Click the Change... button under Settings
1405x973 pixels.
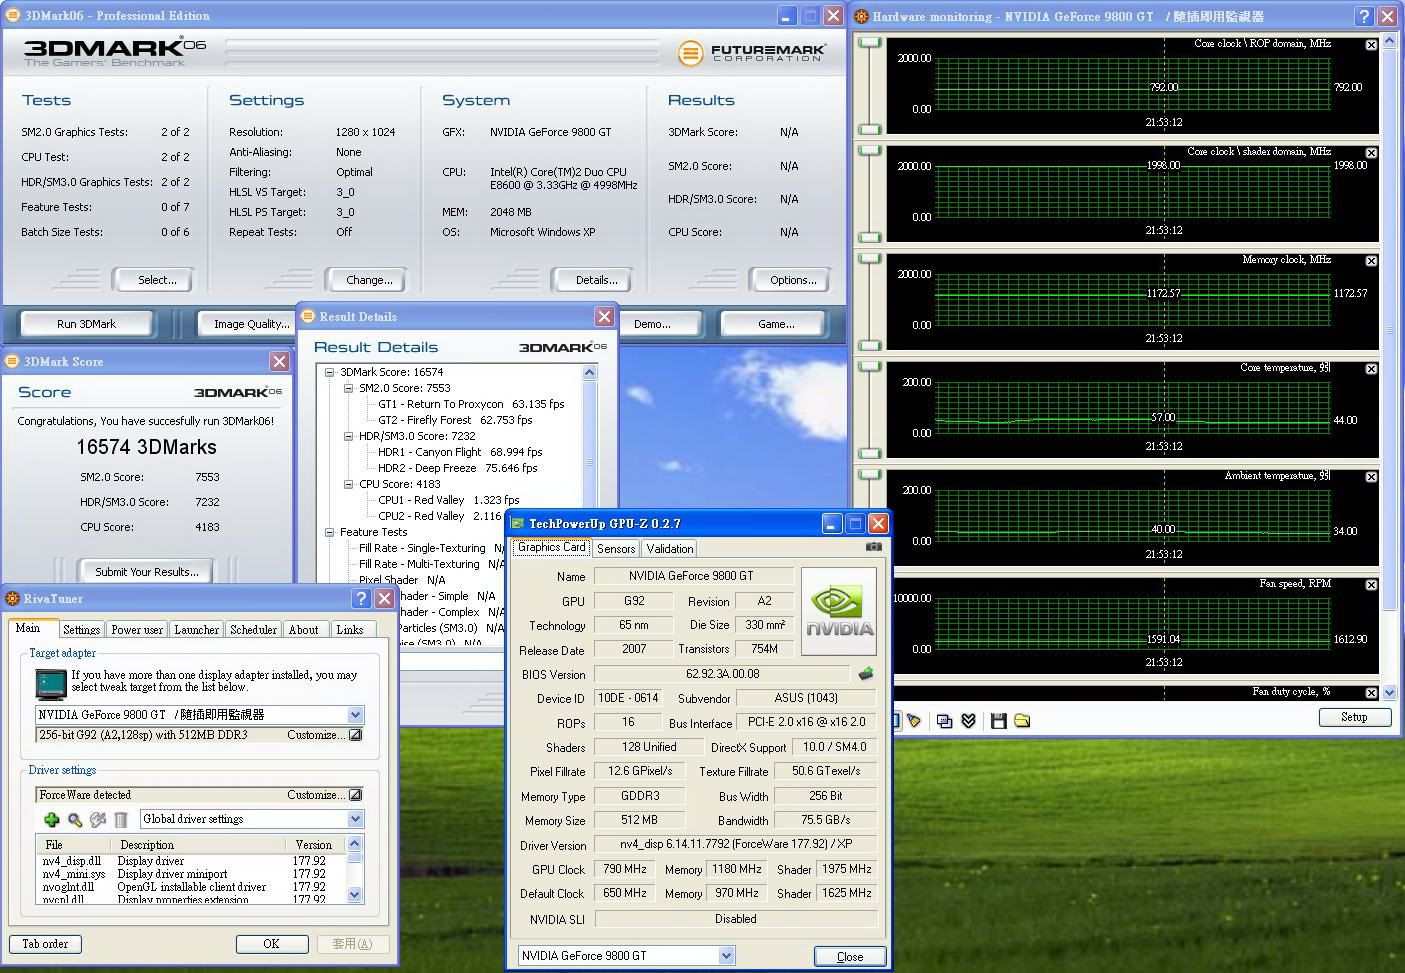367,280
